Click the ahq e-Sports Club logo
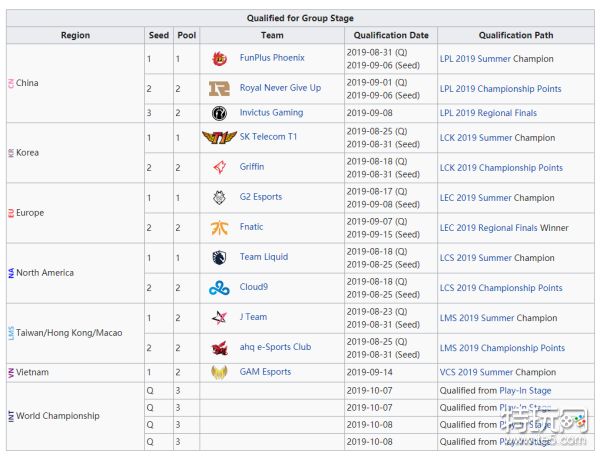 219,347
